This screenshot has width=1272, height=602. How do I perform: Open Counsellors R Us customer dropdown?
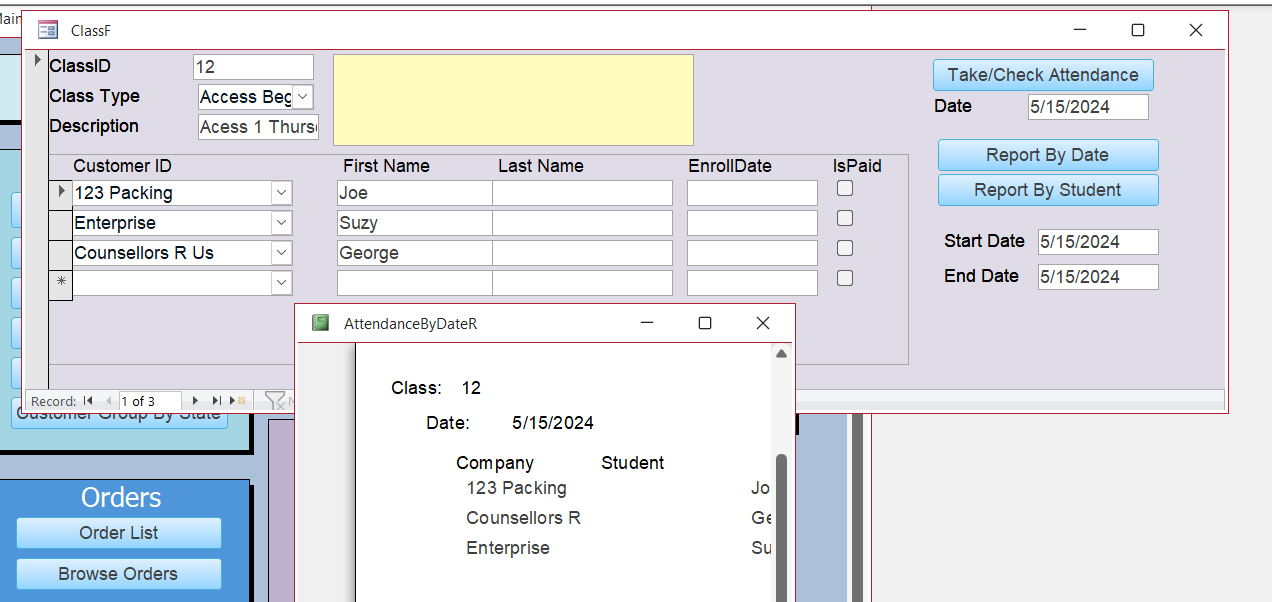click(x=282, y=253)
